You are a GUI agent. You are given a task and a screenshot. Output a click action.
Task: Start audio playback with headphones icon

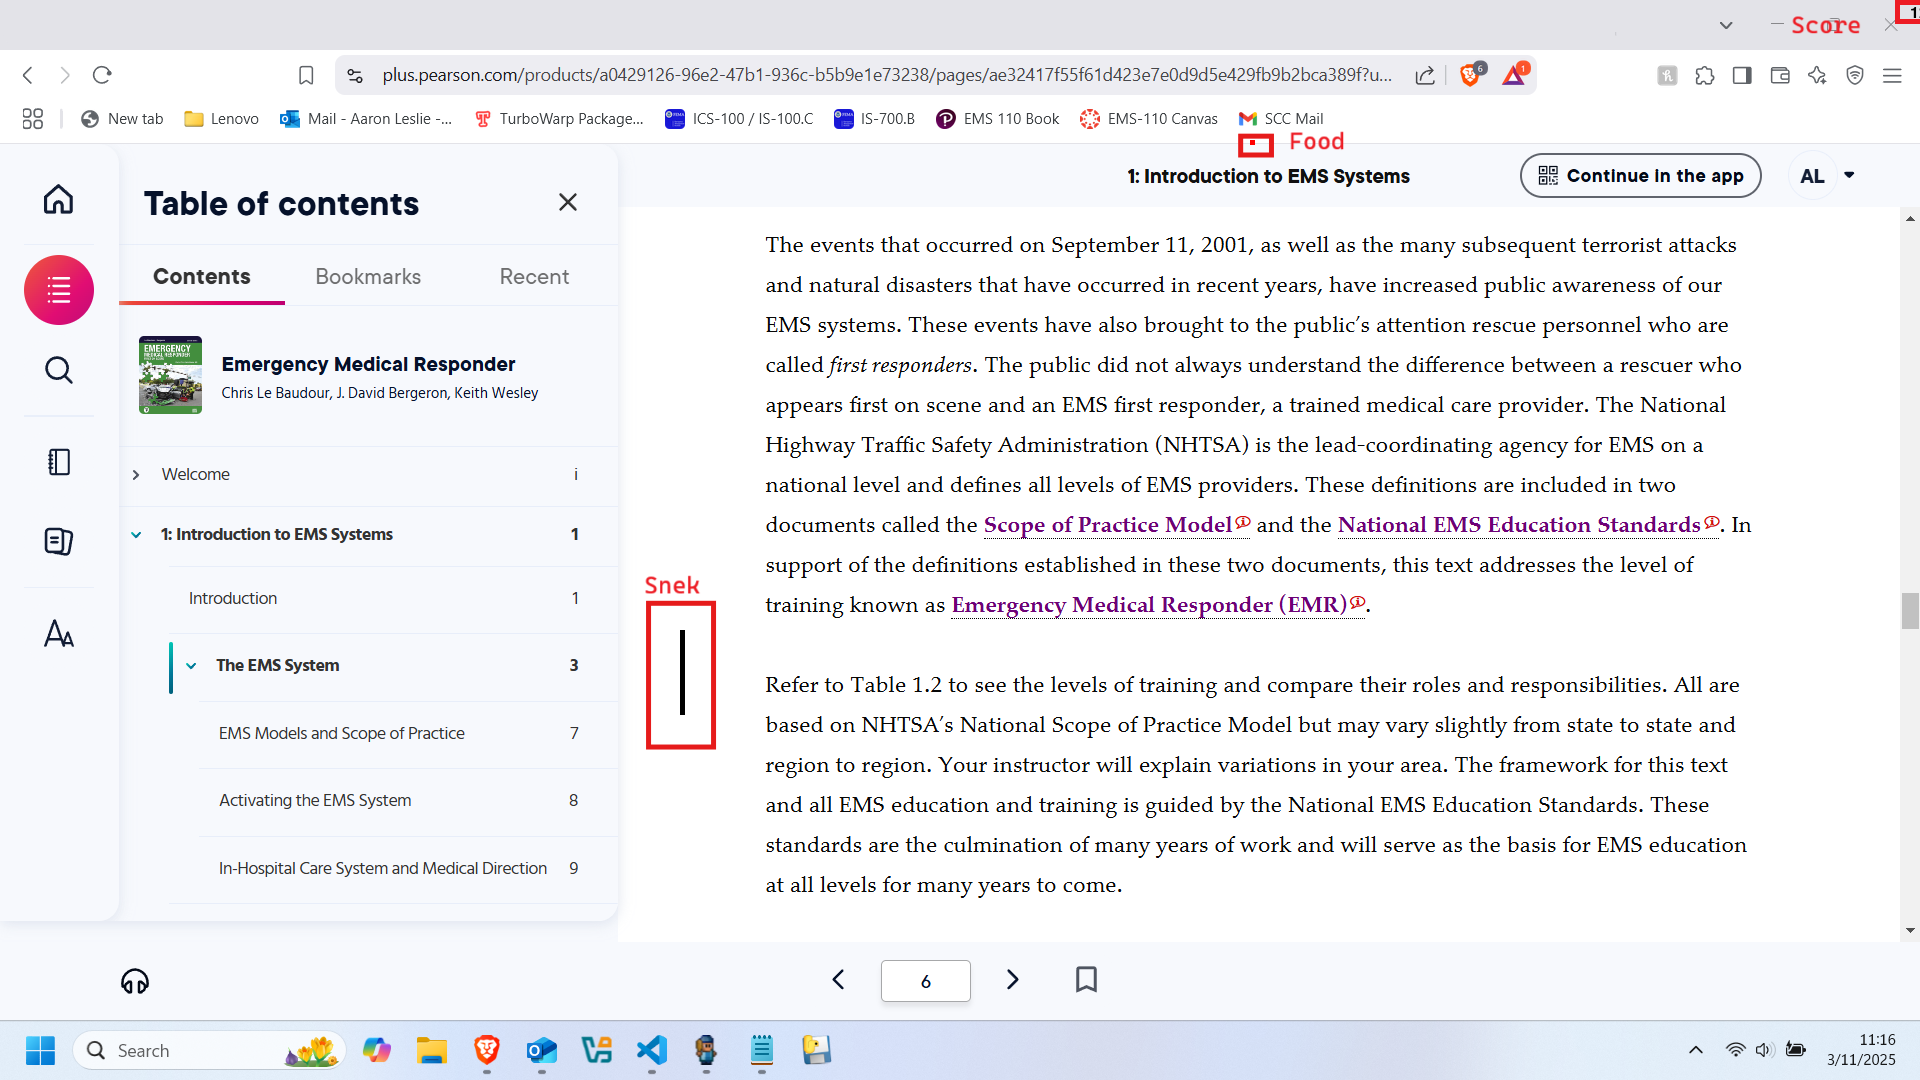point(135,981)
